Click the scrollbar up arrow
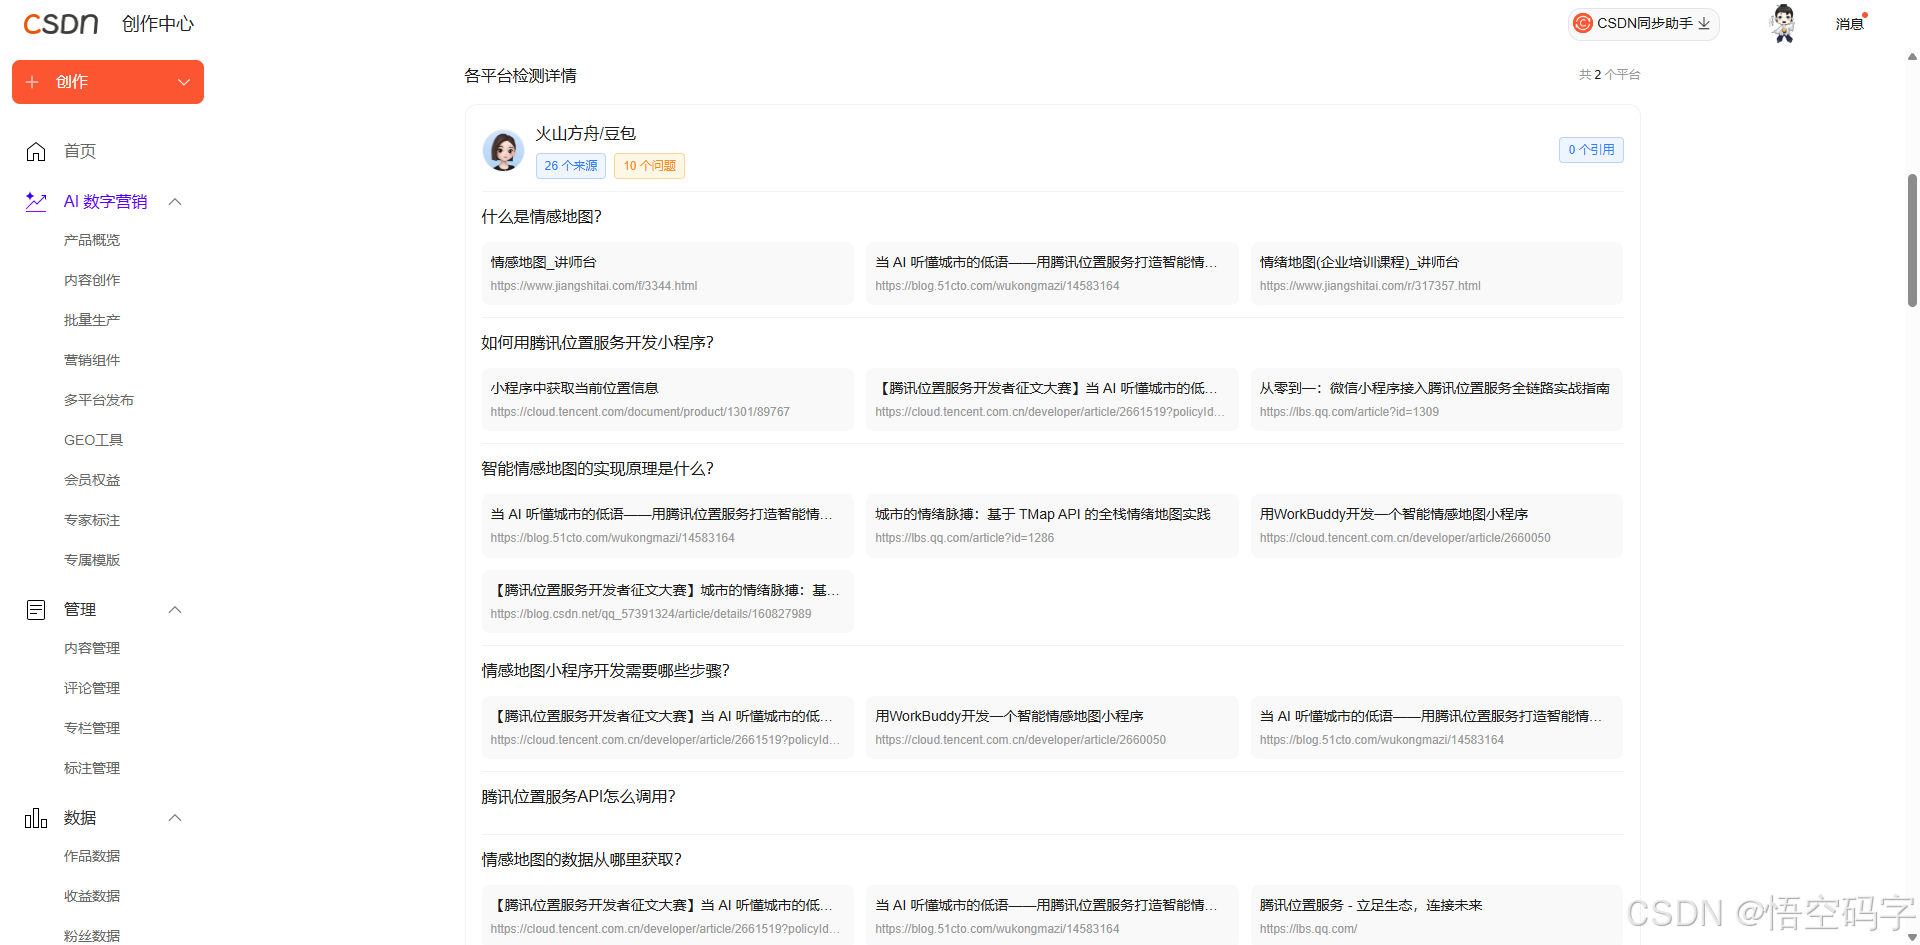 pyautogui.click(x=1912, y=57)
